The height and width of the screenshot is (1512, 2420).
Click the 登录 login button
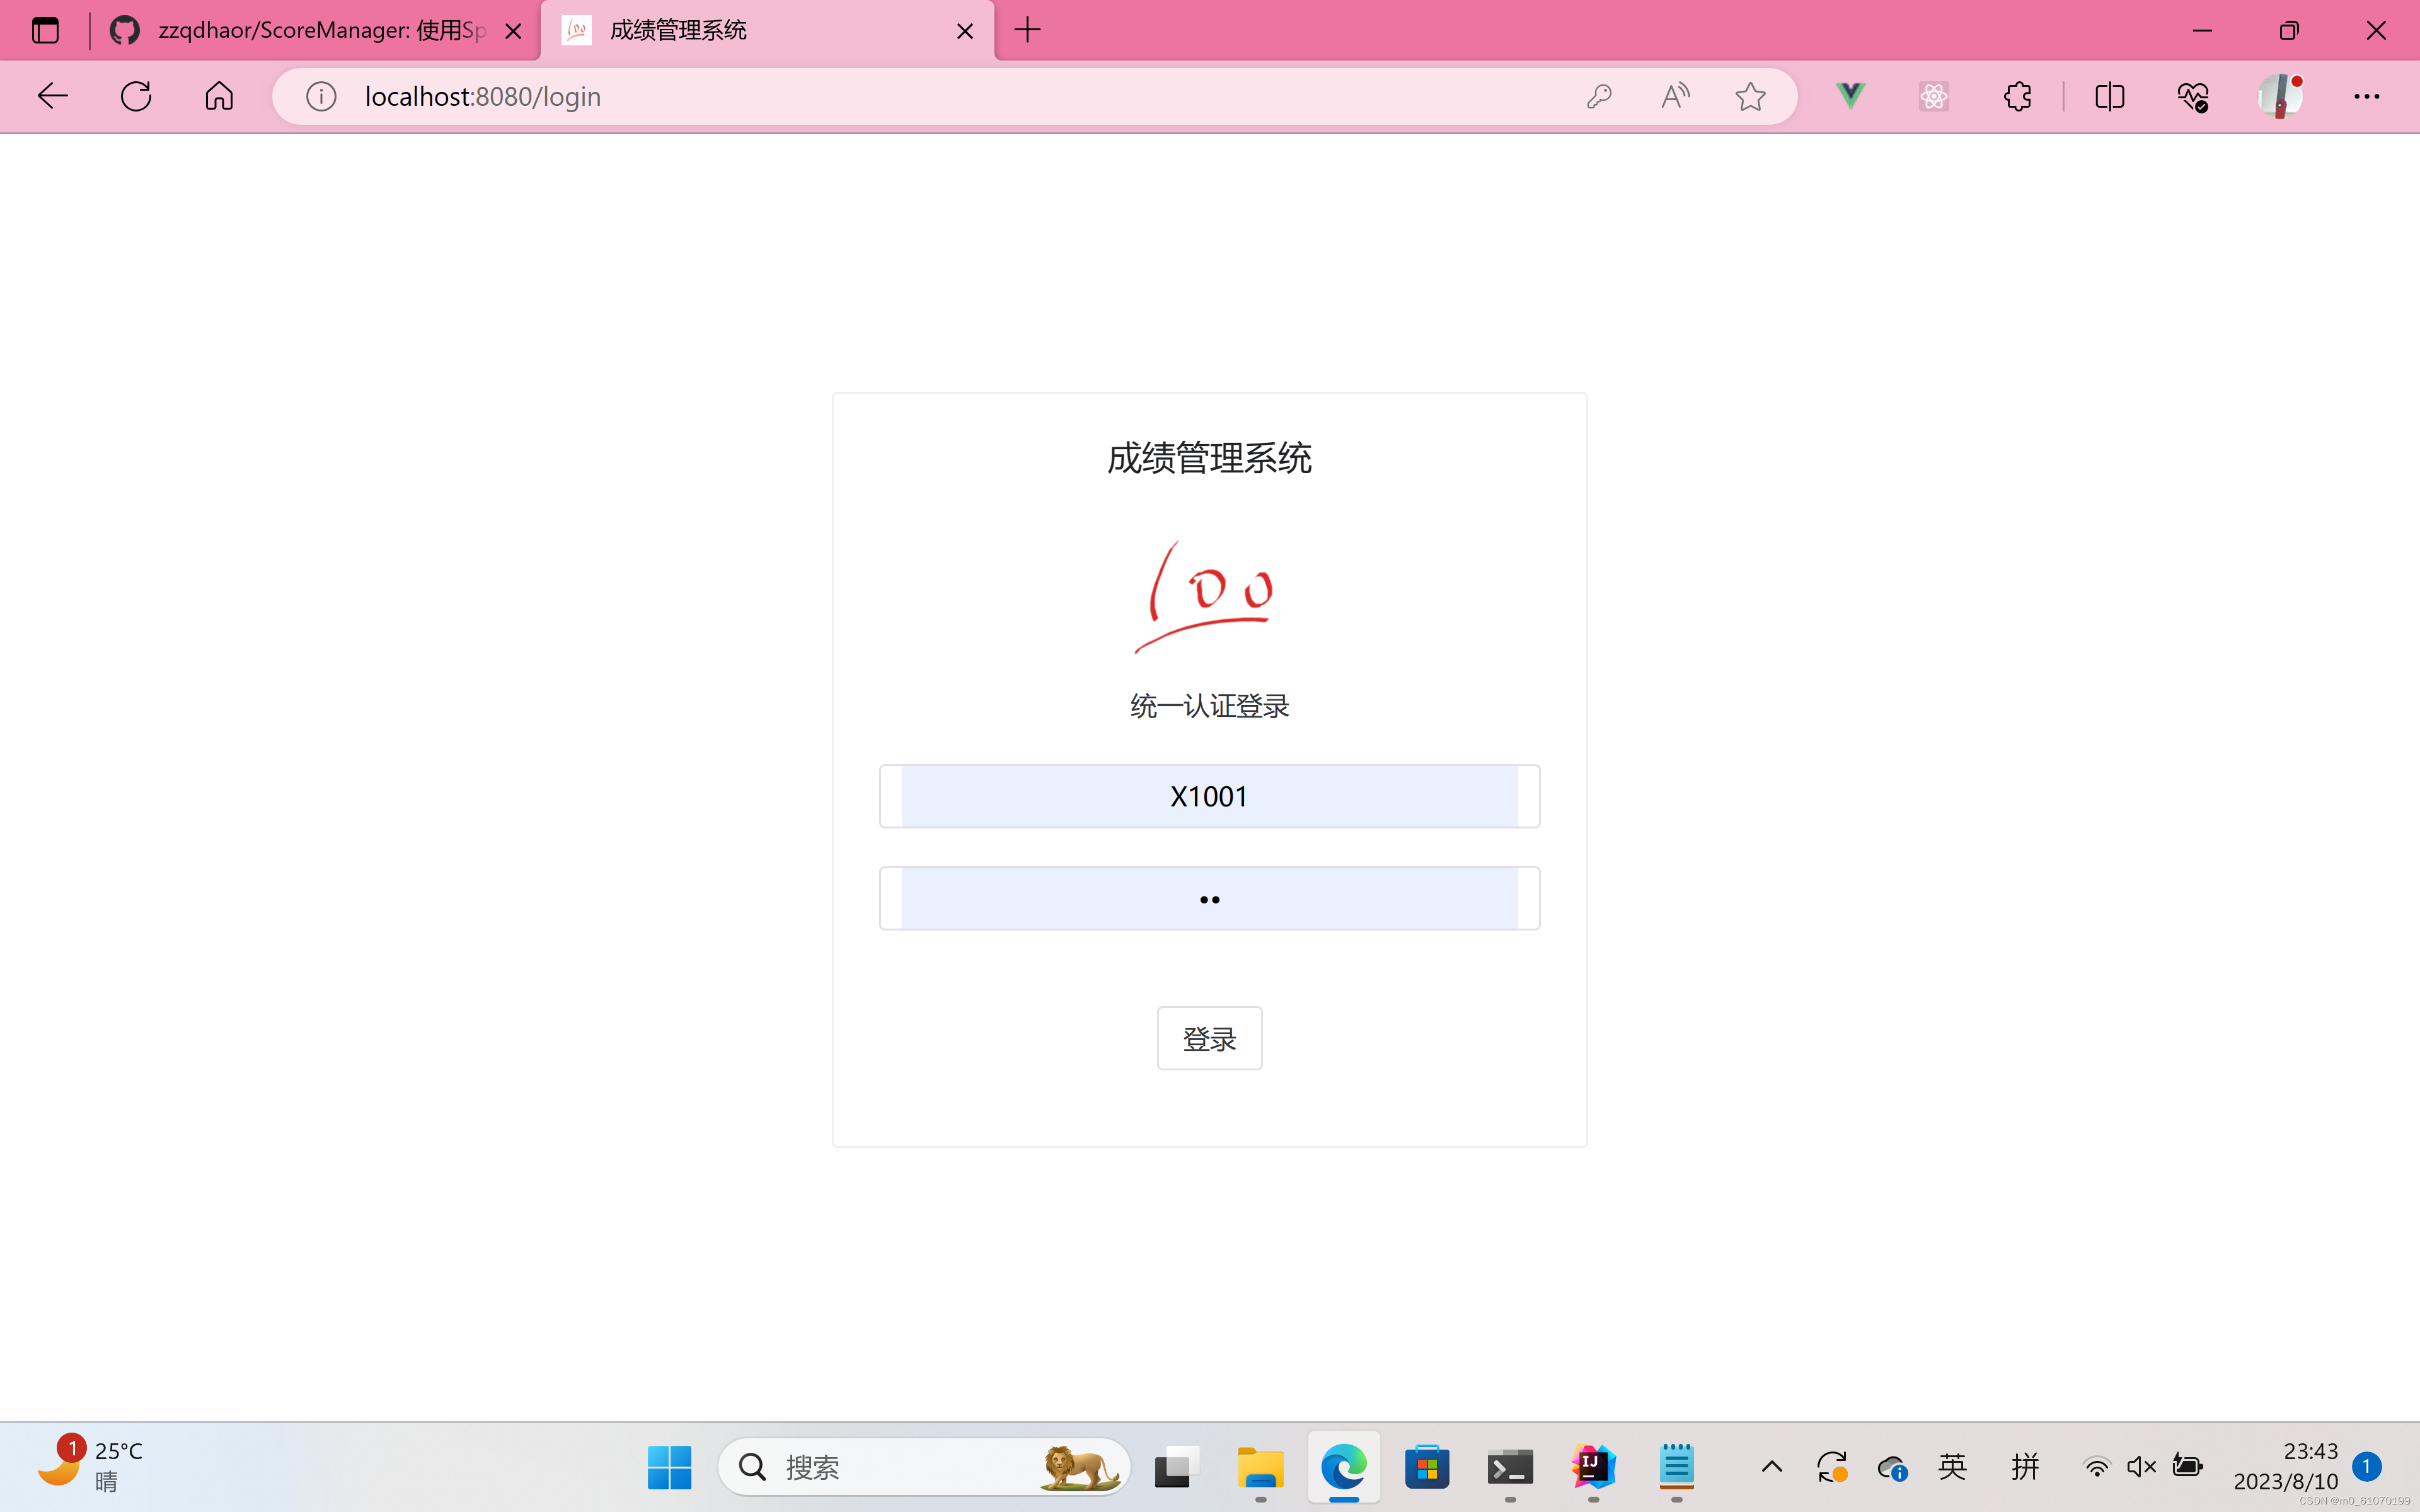(1209, 1038)
